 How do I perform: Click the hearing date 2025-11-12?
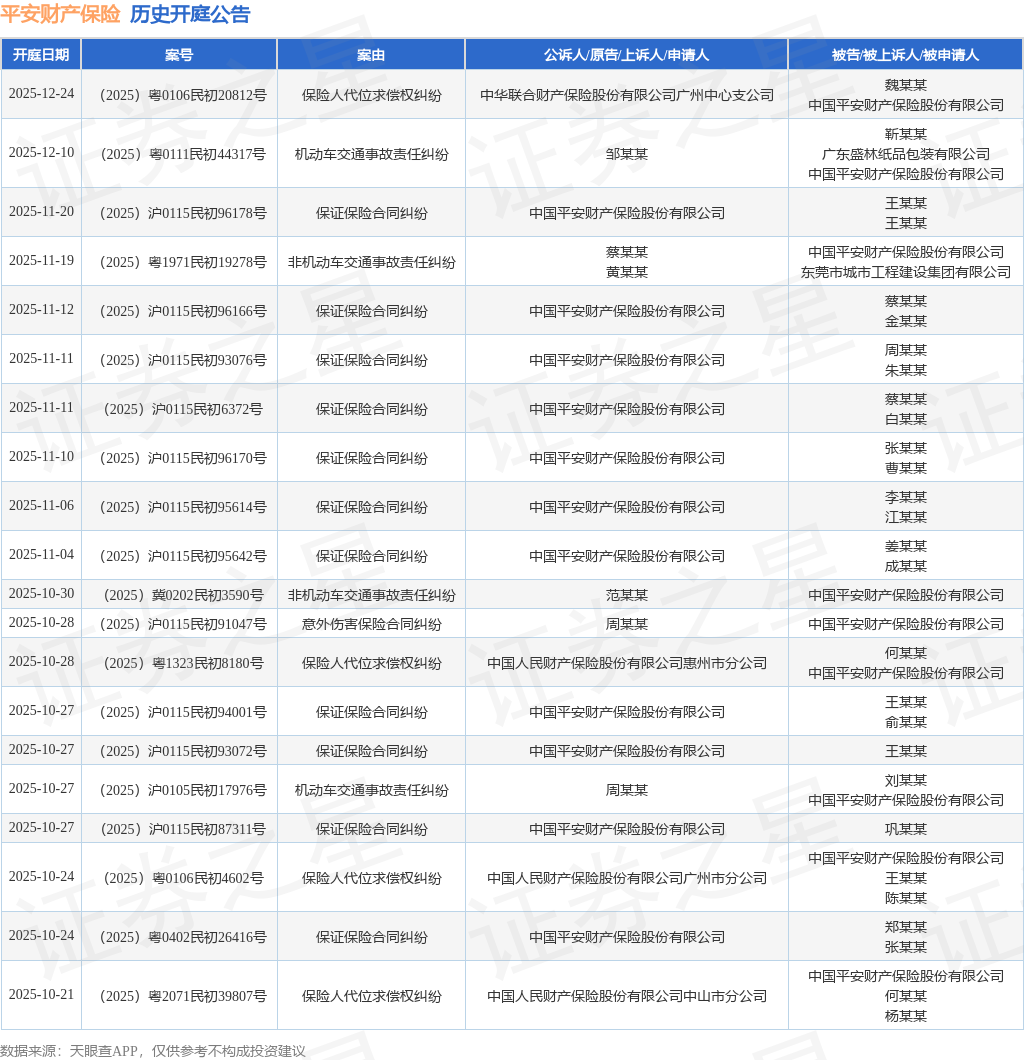pyautogui.click(x=41, y=309)
